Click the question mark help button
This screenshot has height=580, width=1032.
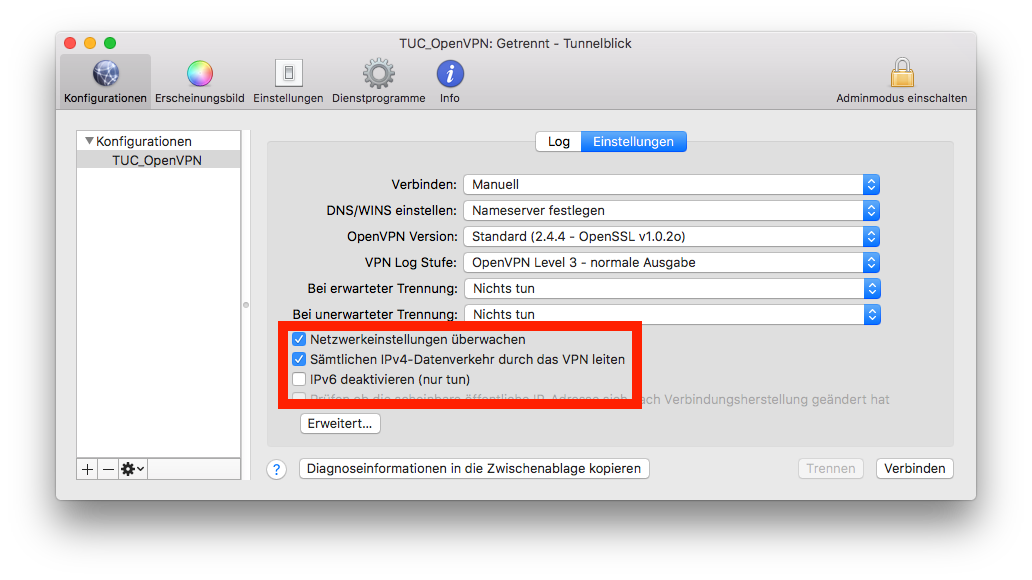click(277, 469)
